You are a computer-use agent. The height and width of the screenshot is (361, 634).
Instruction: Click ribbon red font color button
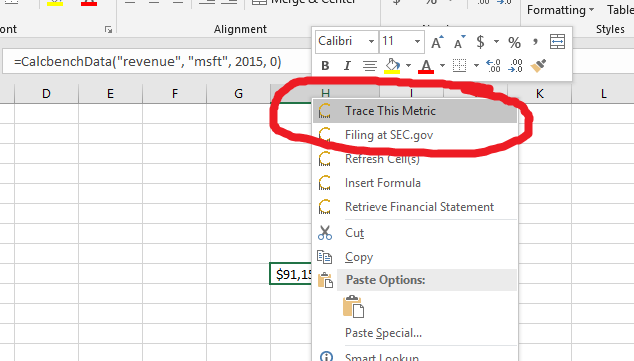[x=89, y=3]
